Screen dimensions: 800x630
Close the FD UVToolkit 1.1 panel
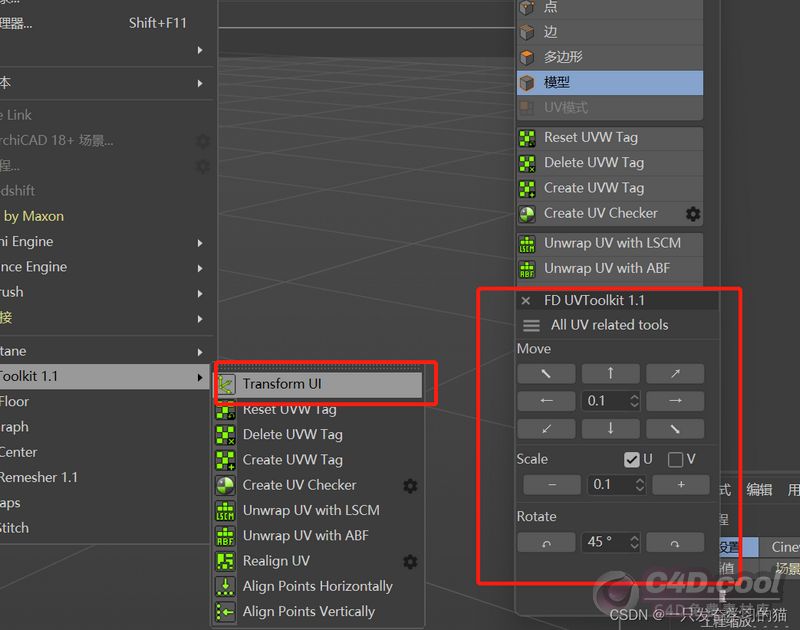(526, 300)
